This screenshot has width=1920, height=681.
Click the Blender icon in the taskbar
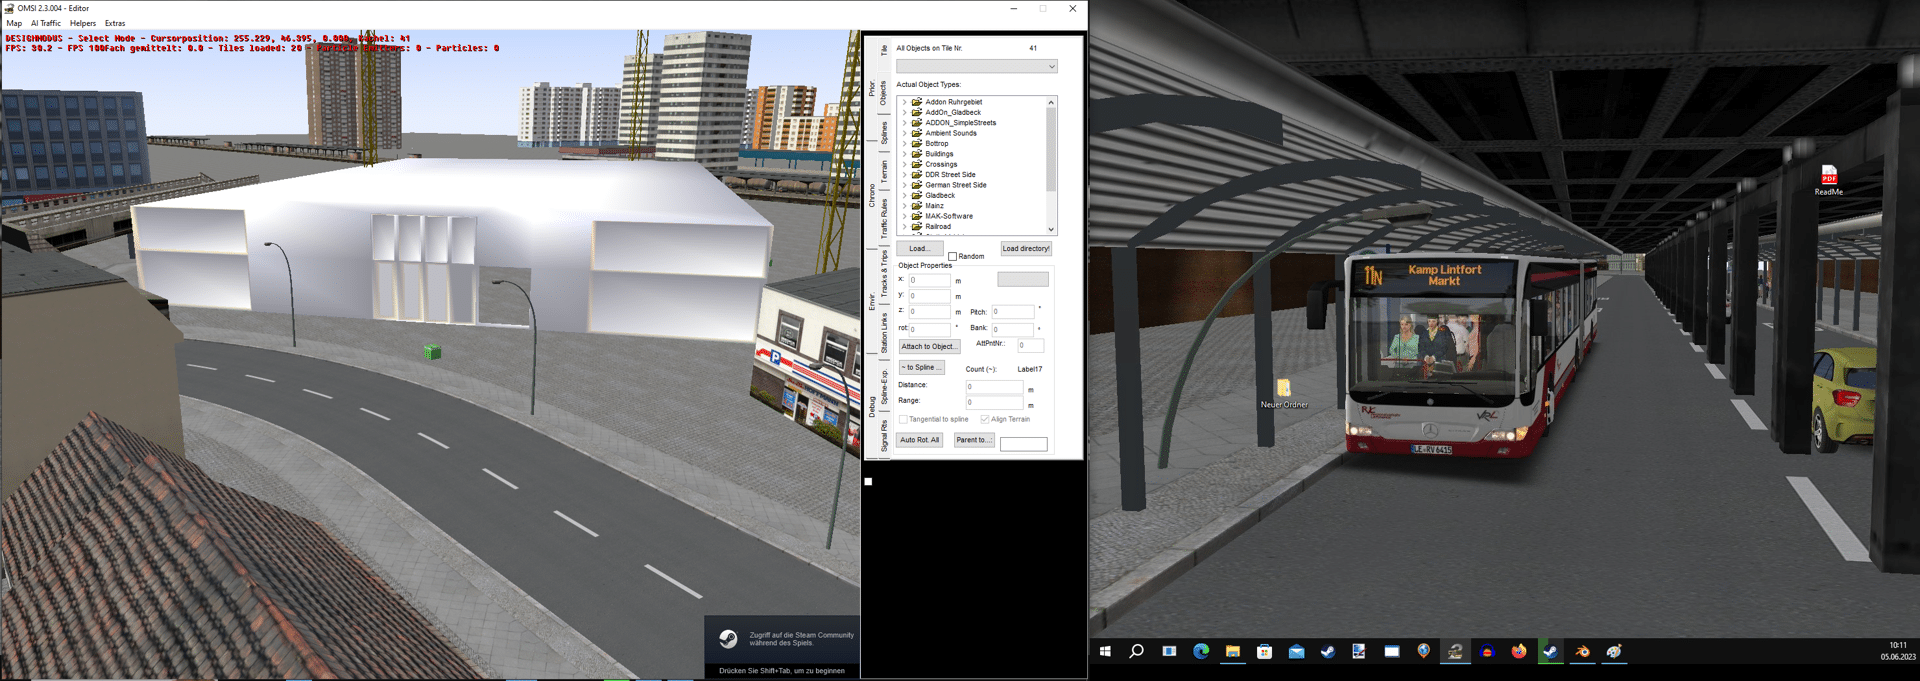(1582, 652)
